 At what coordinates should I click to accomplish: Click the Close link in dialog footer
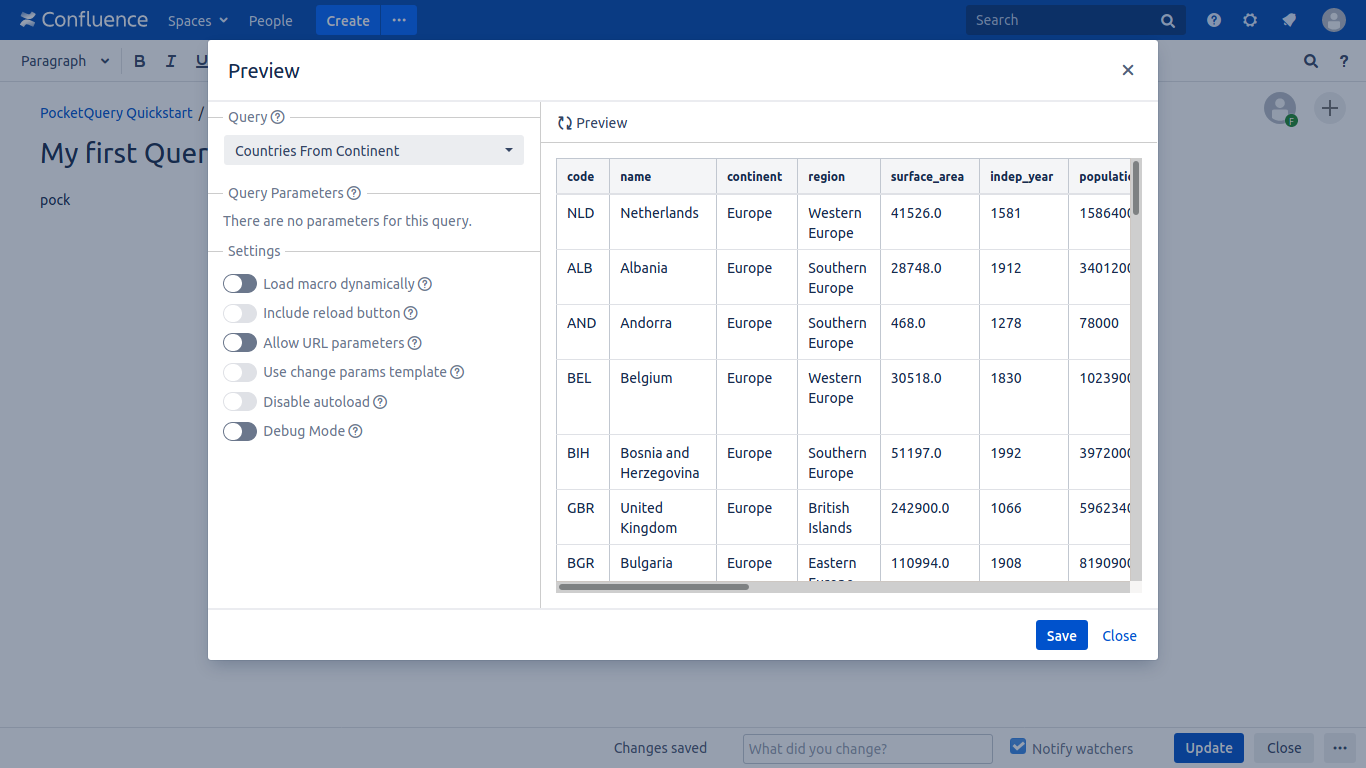pos(1119,636)
